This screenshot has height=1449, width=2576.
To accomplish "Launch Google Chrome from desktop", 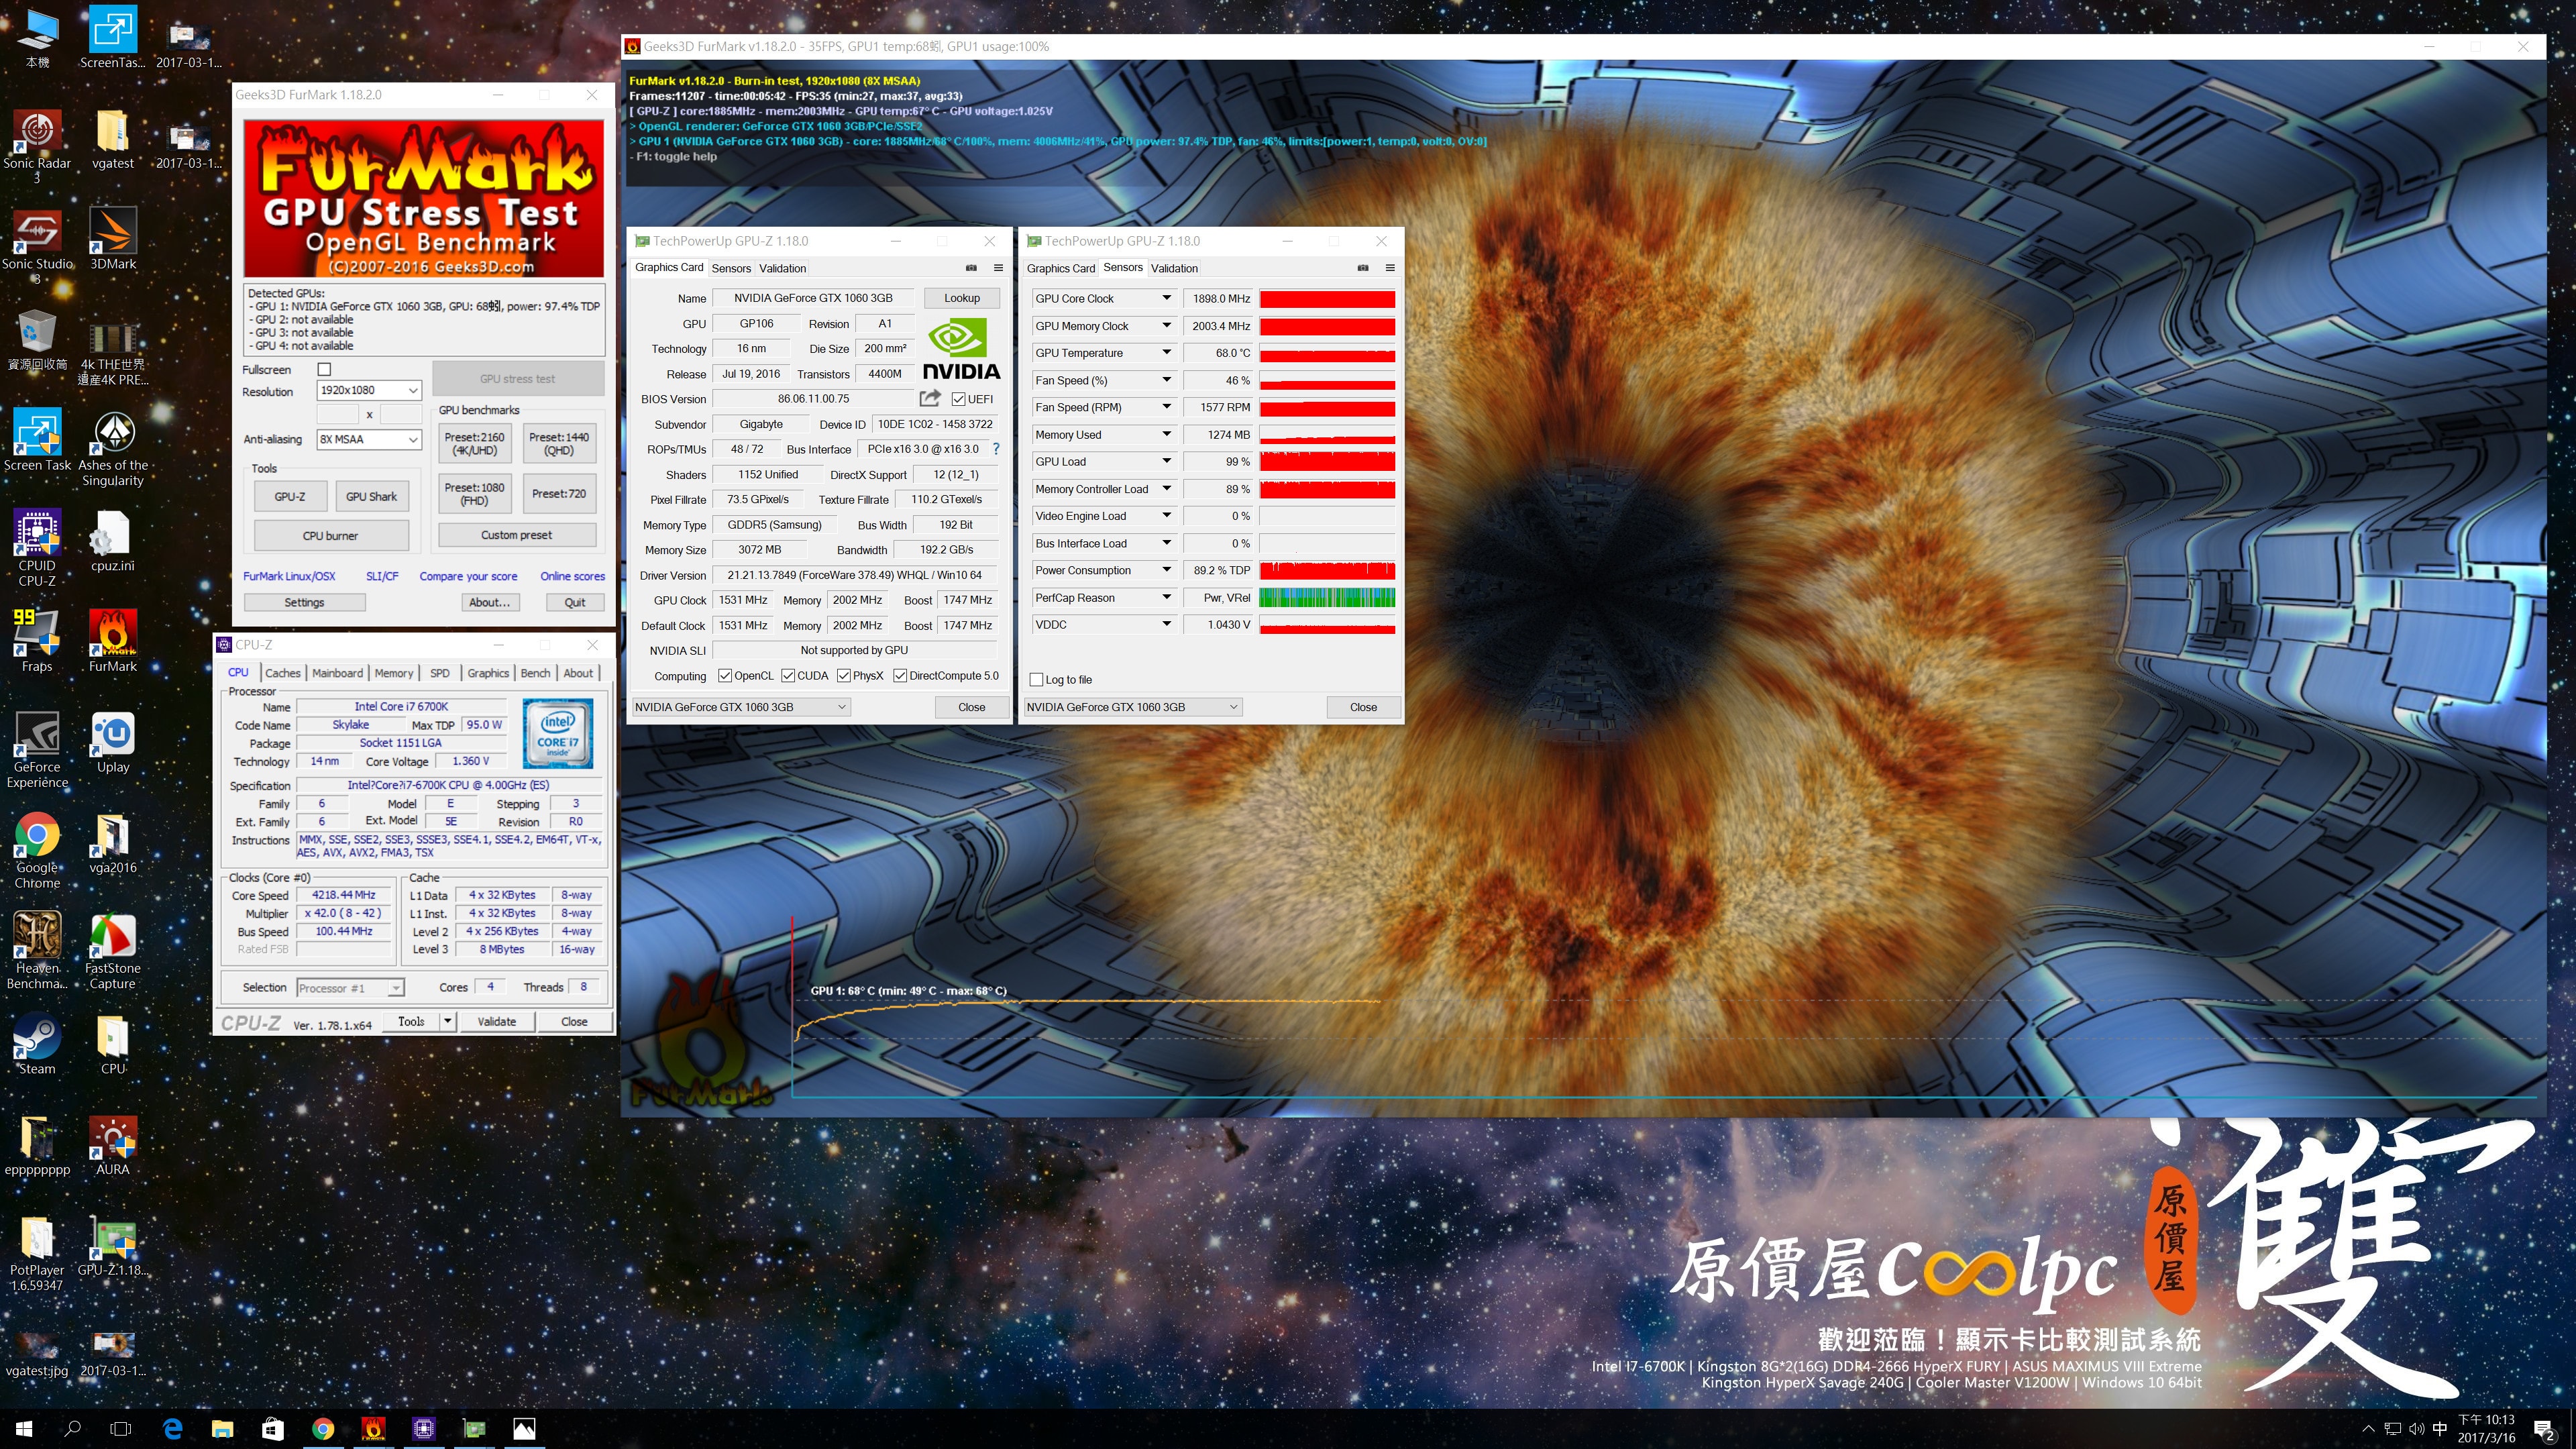I will (x=37, y=850).
